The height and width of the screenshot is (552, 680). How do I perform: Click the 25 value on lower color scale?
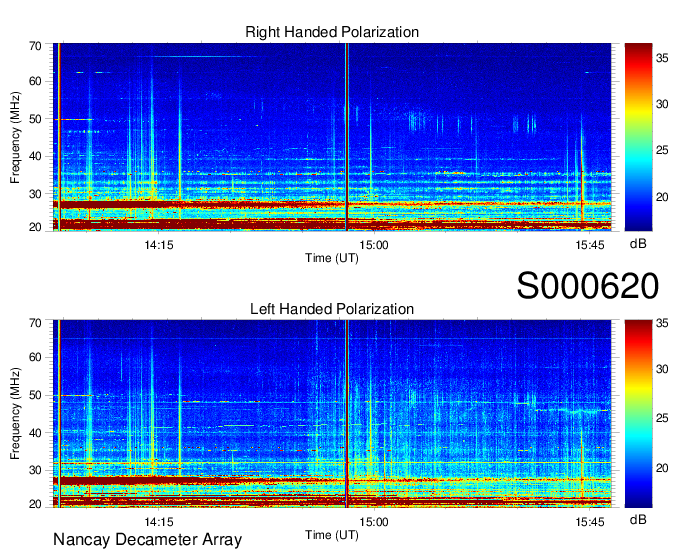662,419
